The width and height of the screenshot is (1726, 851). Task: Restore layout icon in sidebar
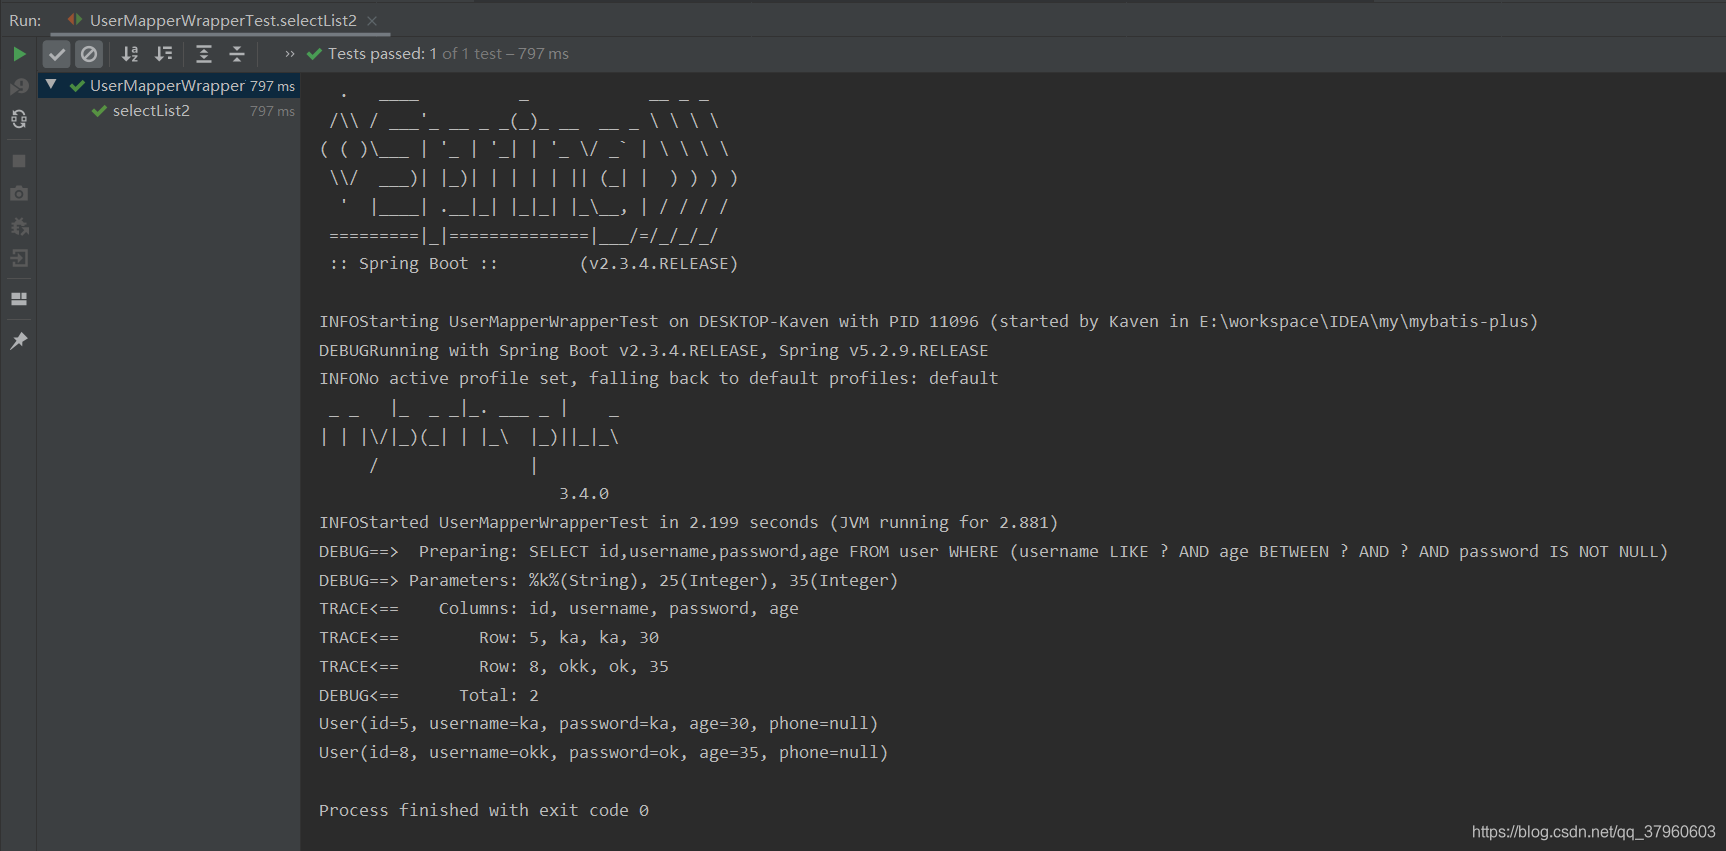[19, 299]
